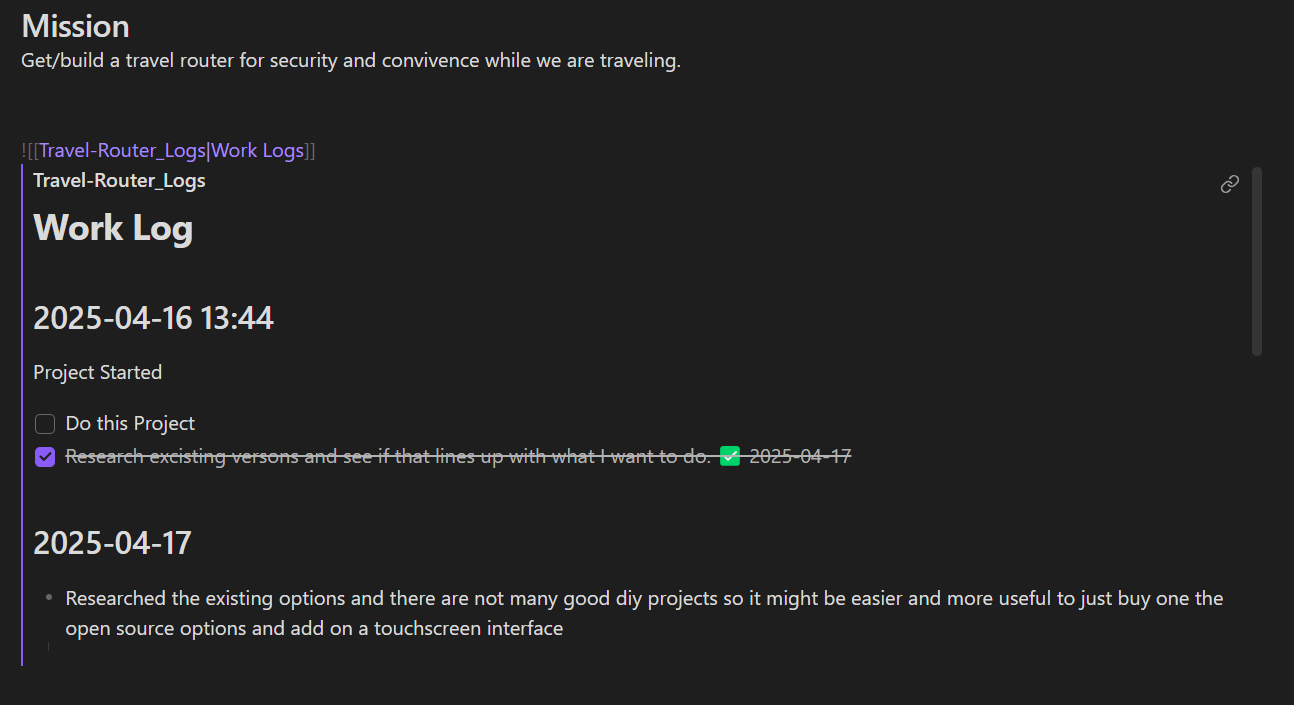
Task: Click the "Do this Project" task text
Action: coord(130,424)
